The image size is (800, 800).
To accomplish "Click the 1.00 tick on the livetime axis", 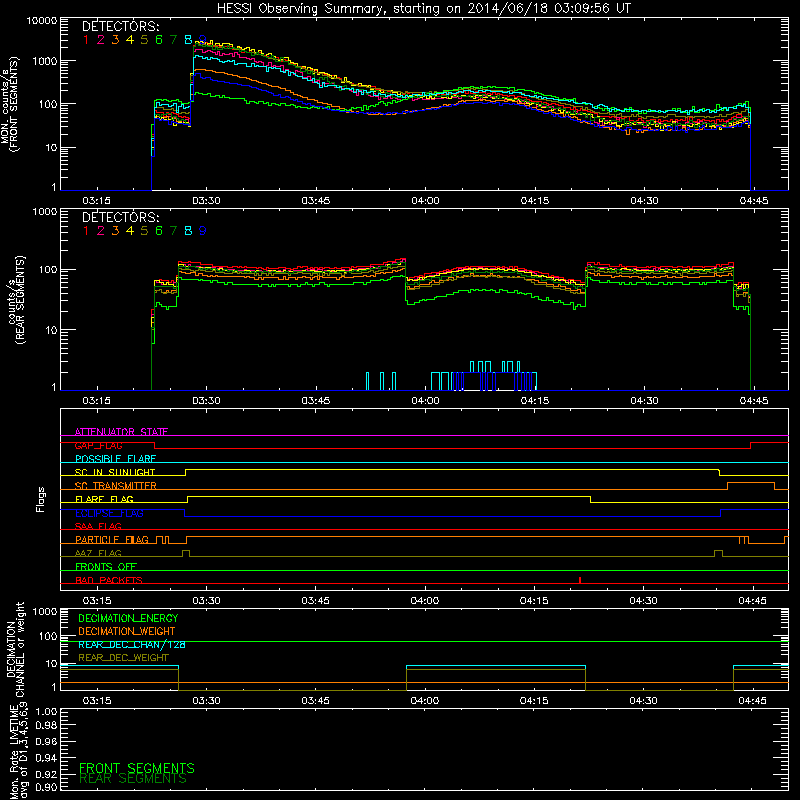I will click(47, 712).
